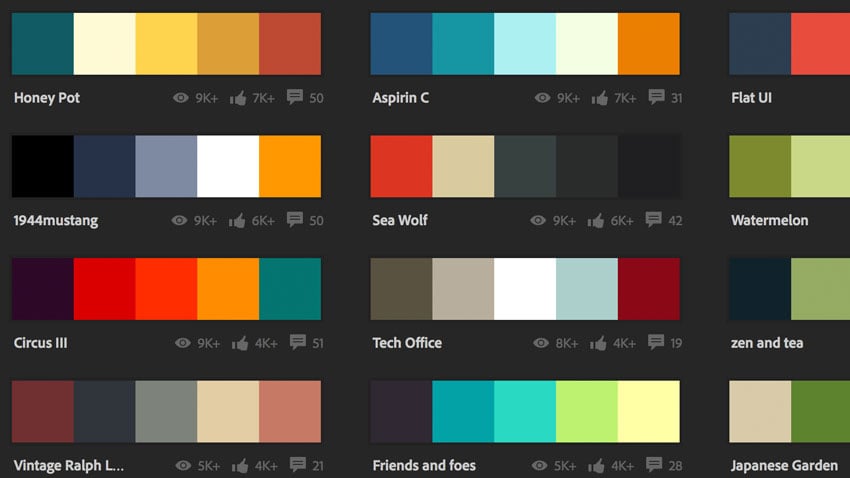Choose the lime green swatch in Friends and foes
850x478 pixels.
[587, 411]
